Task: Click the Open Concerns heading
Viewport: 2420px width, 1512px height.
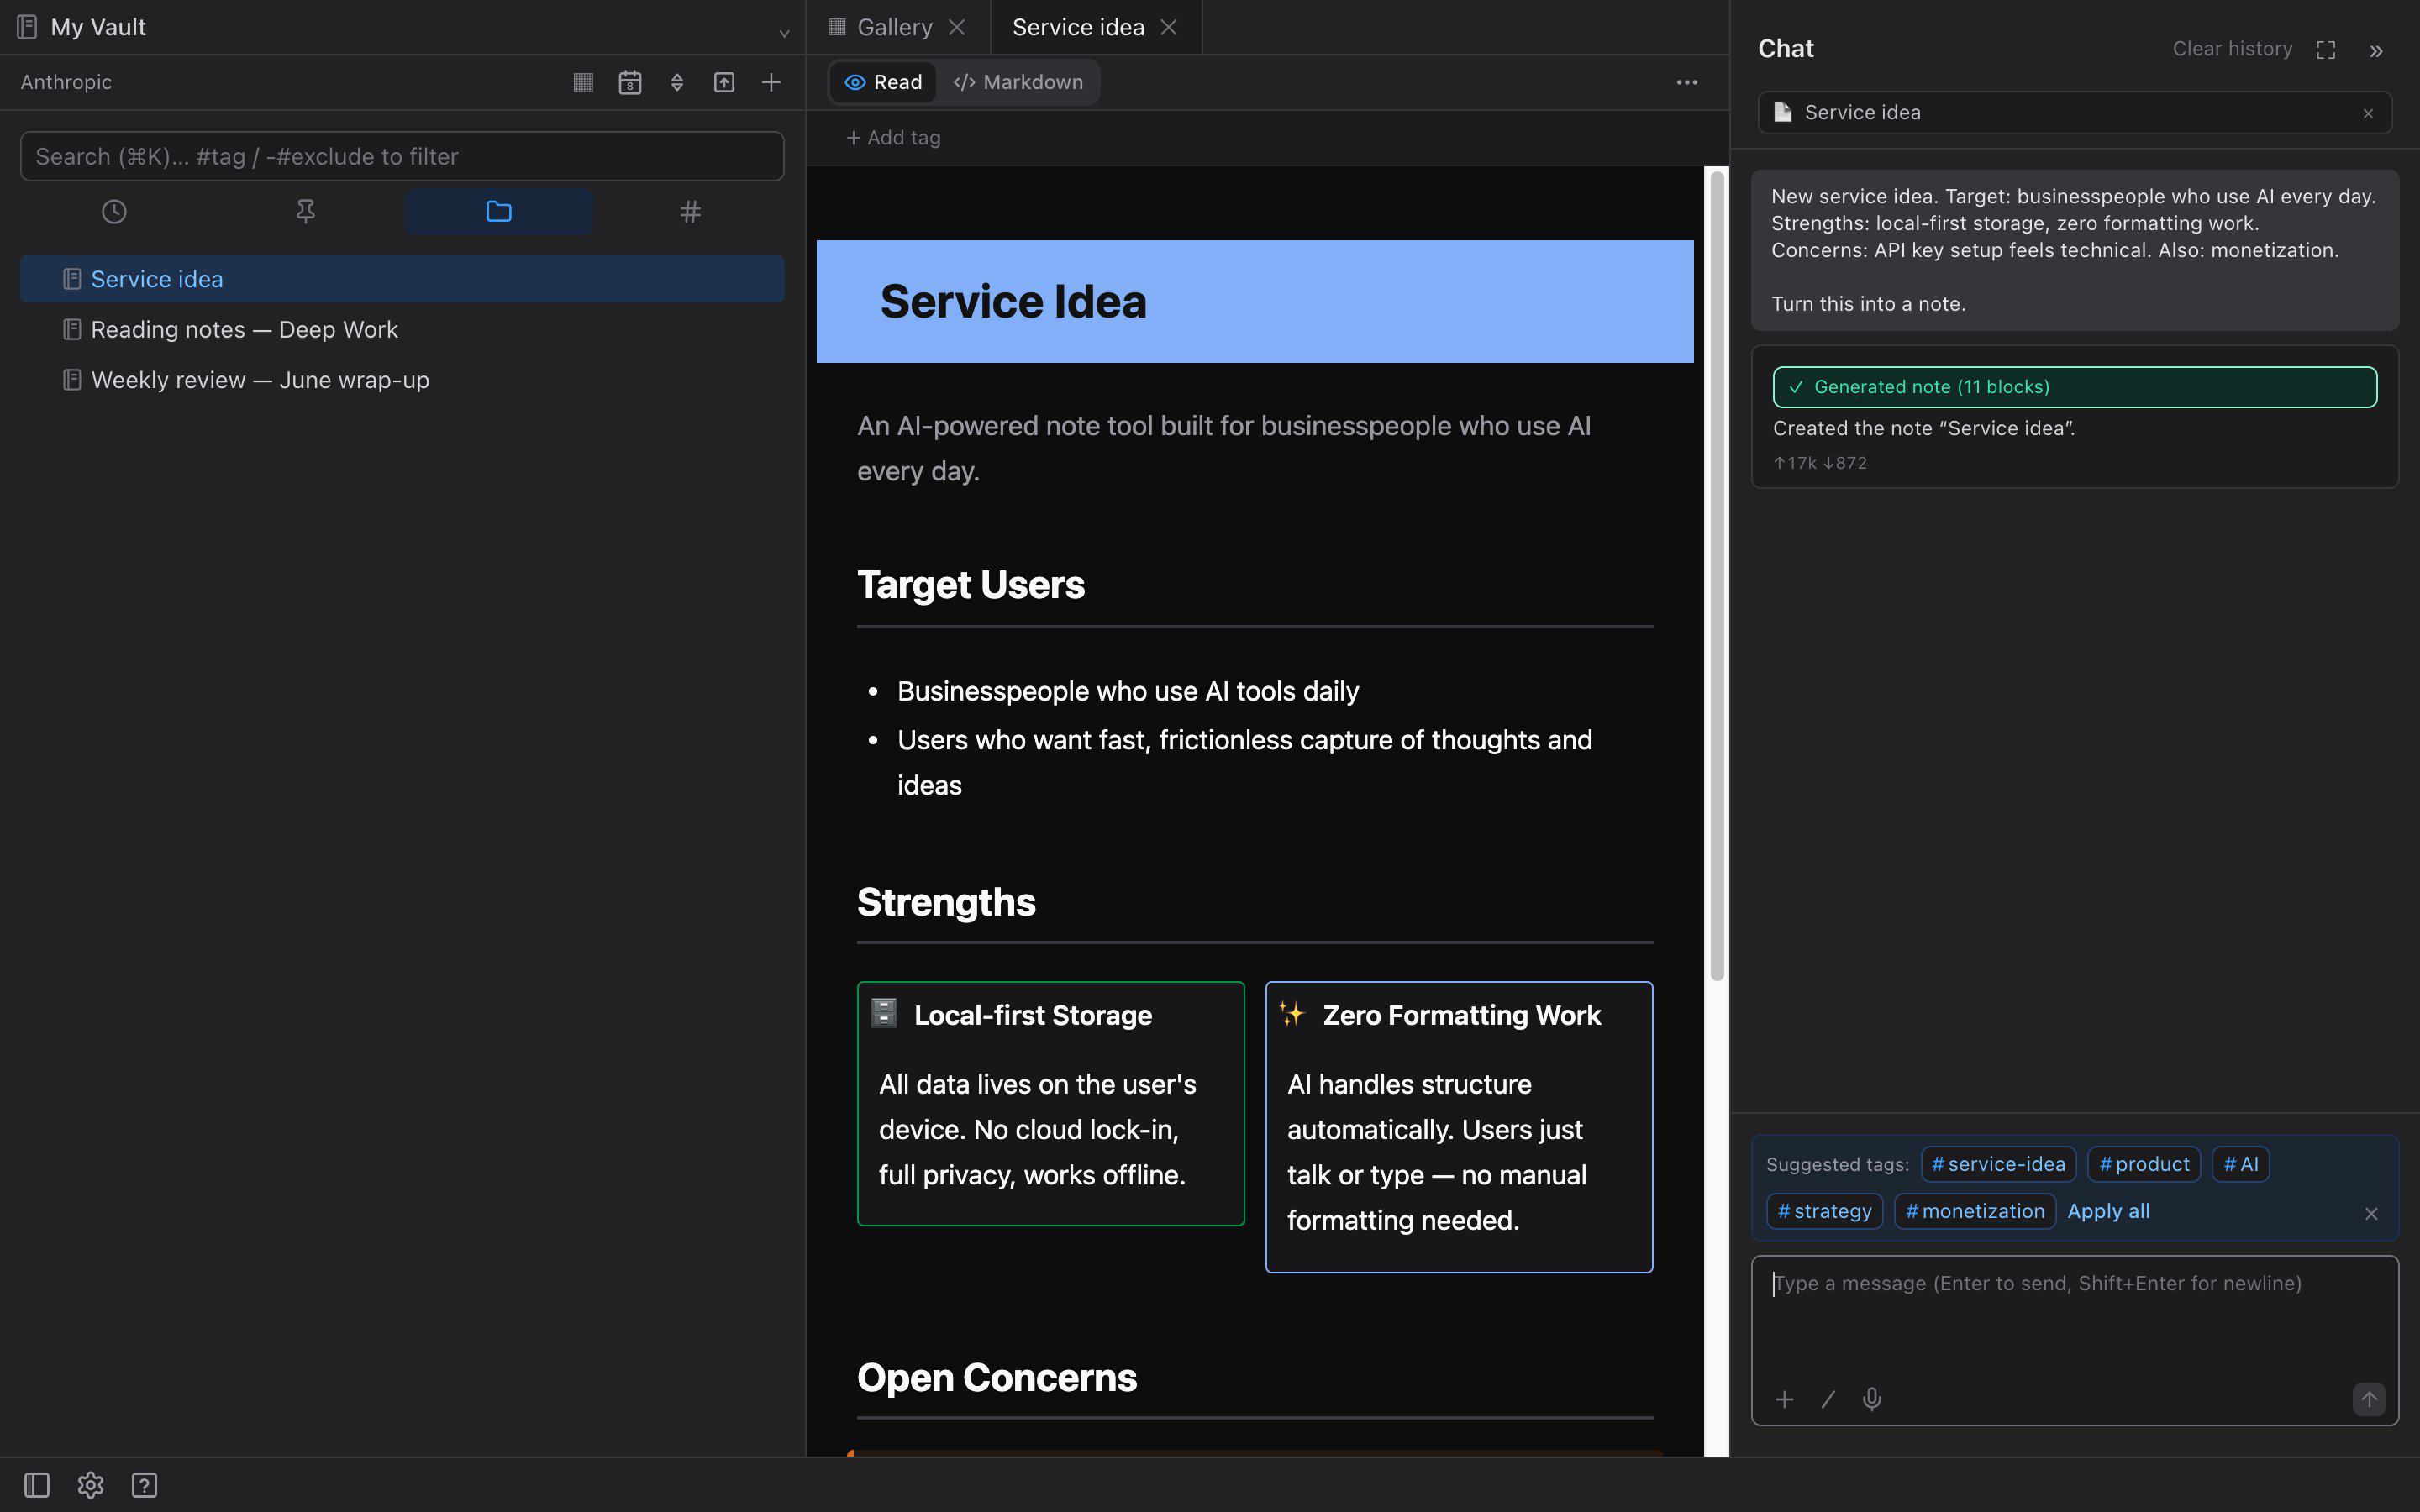Action: coord(996,1378)
